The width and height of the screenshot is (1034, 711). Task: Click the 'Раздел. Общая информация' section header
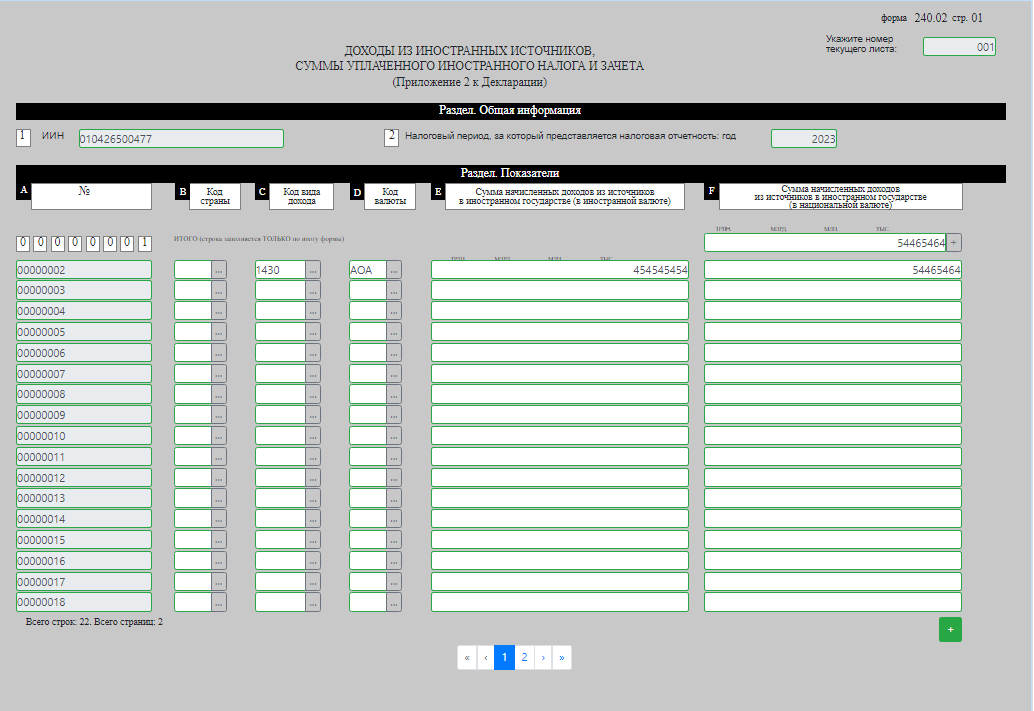coord(510,111)
